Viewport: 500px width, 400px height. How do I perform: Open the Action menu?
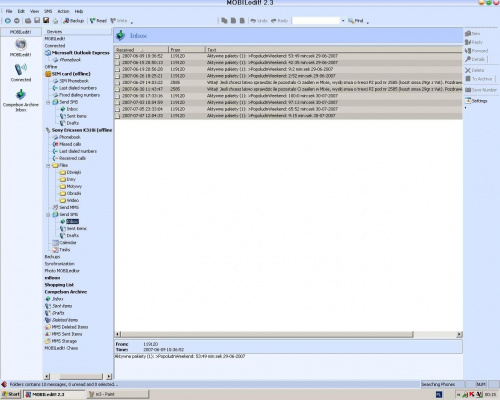63,11
